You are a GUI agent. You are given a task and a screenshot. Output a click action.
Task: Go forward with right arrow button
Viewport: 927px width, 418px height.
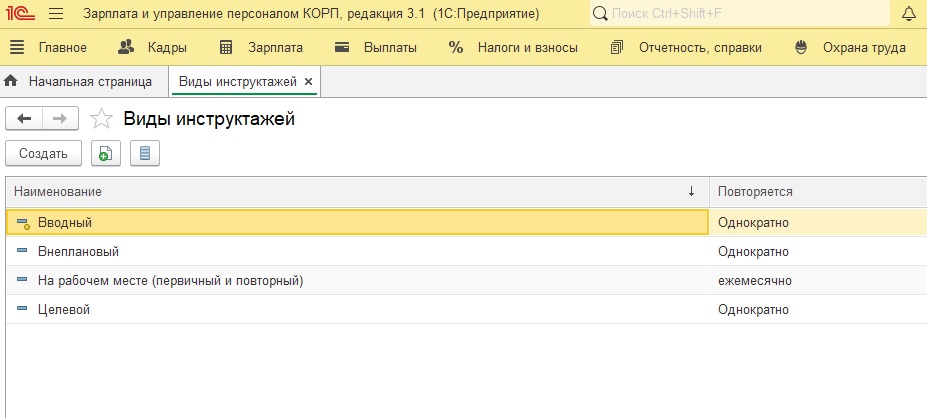(60, 119)
